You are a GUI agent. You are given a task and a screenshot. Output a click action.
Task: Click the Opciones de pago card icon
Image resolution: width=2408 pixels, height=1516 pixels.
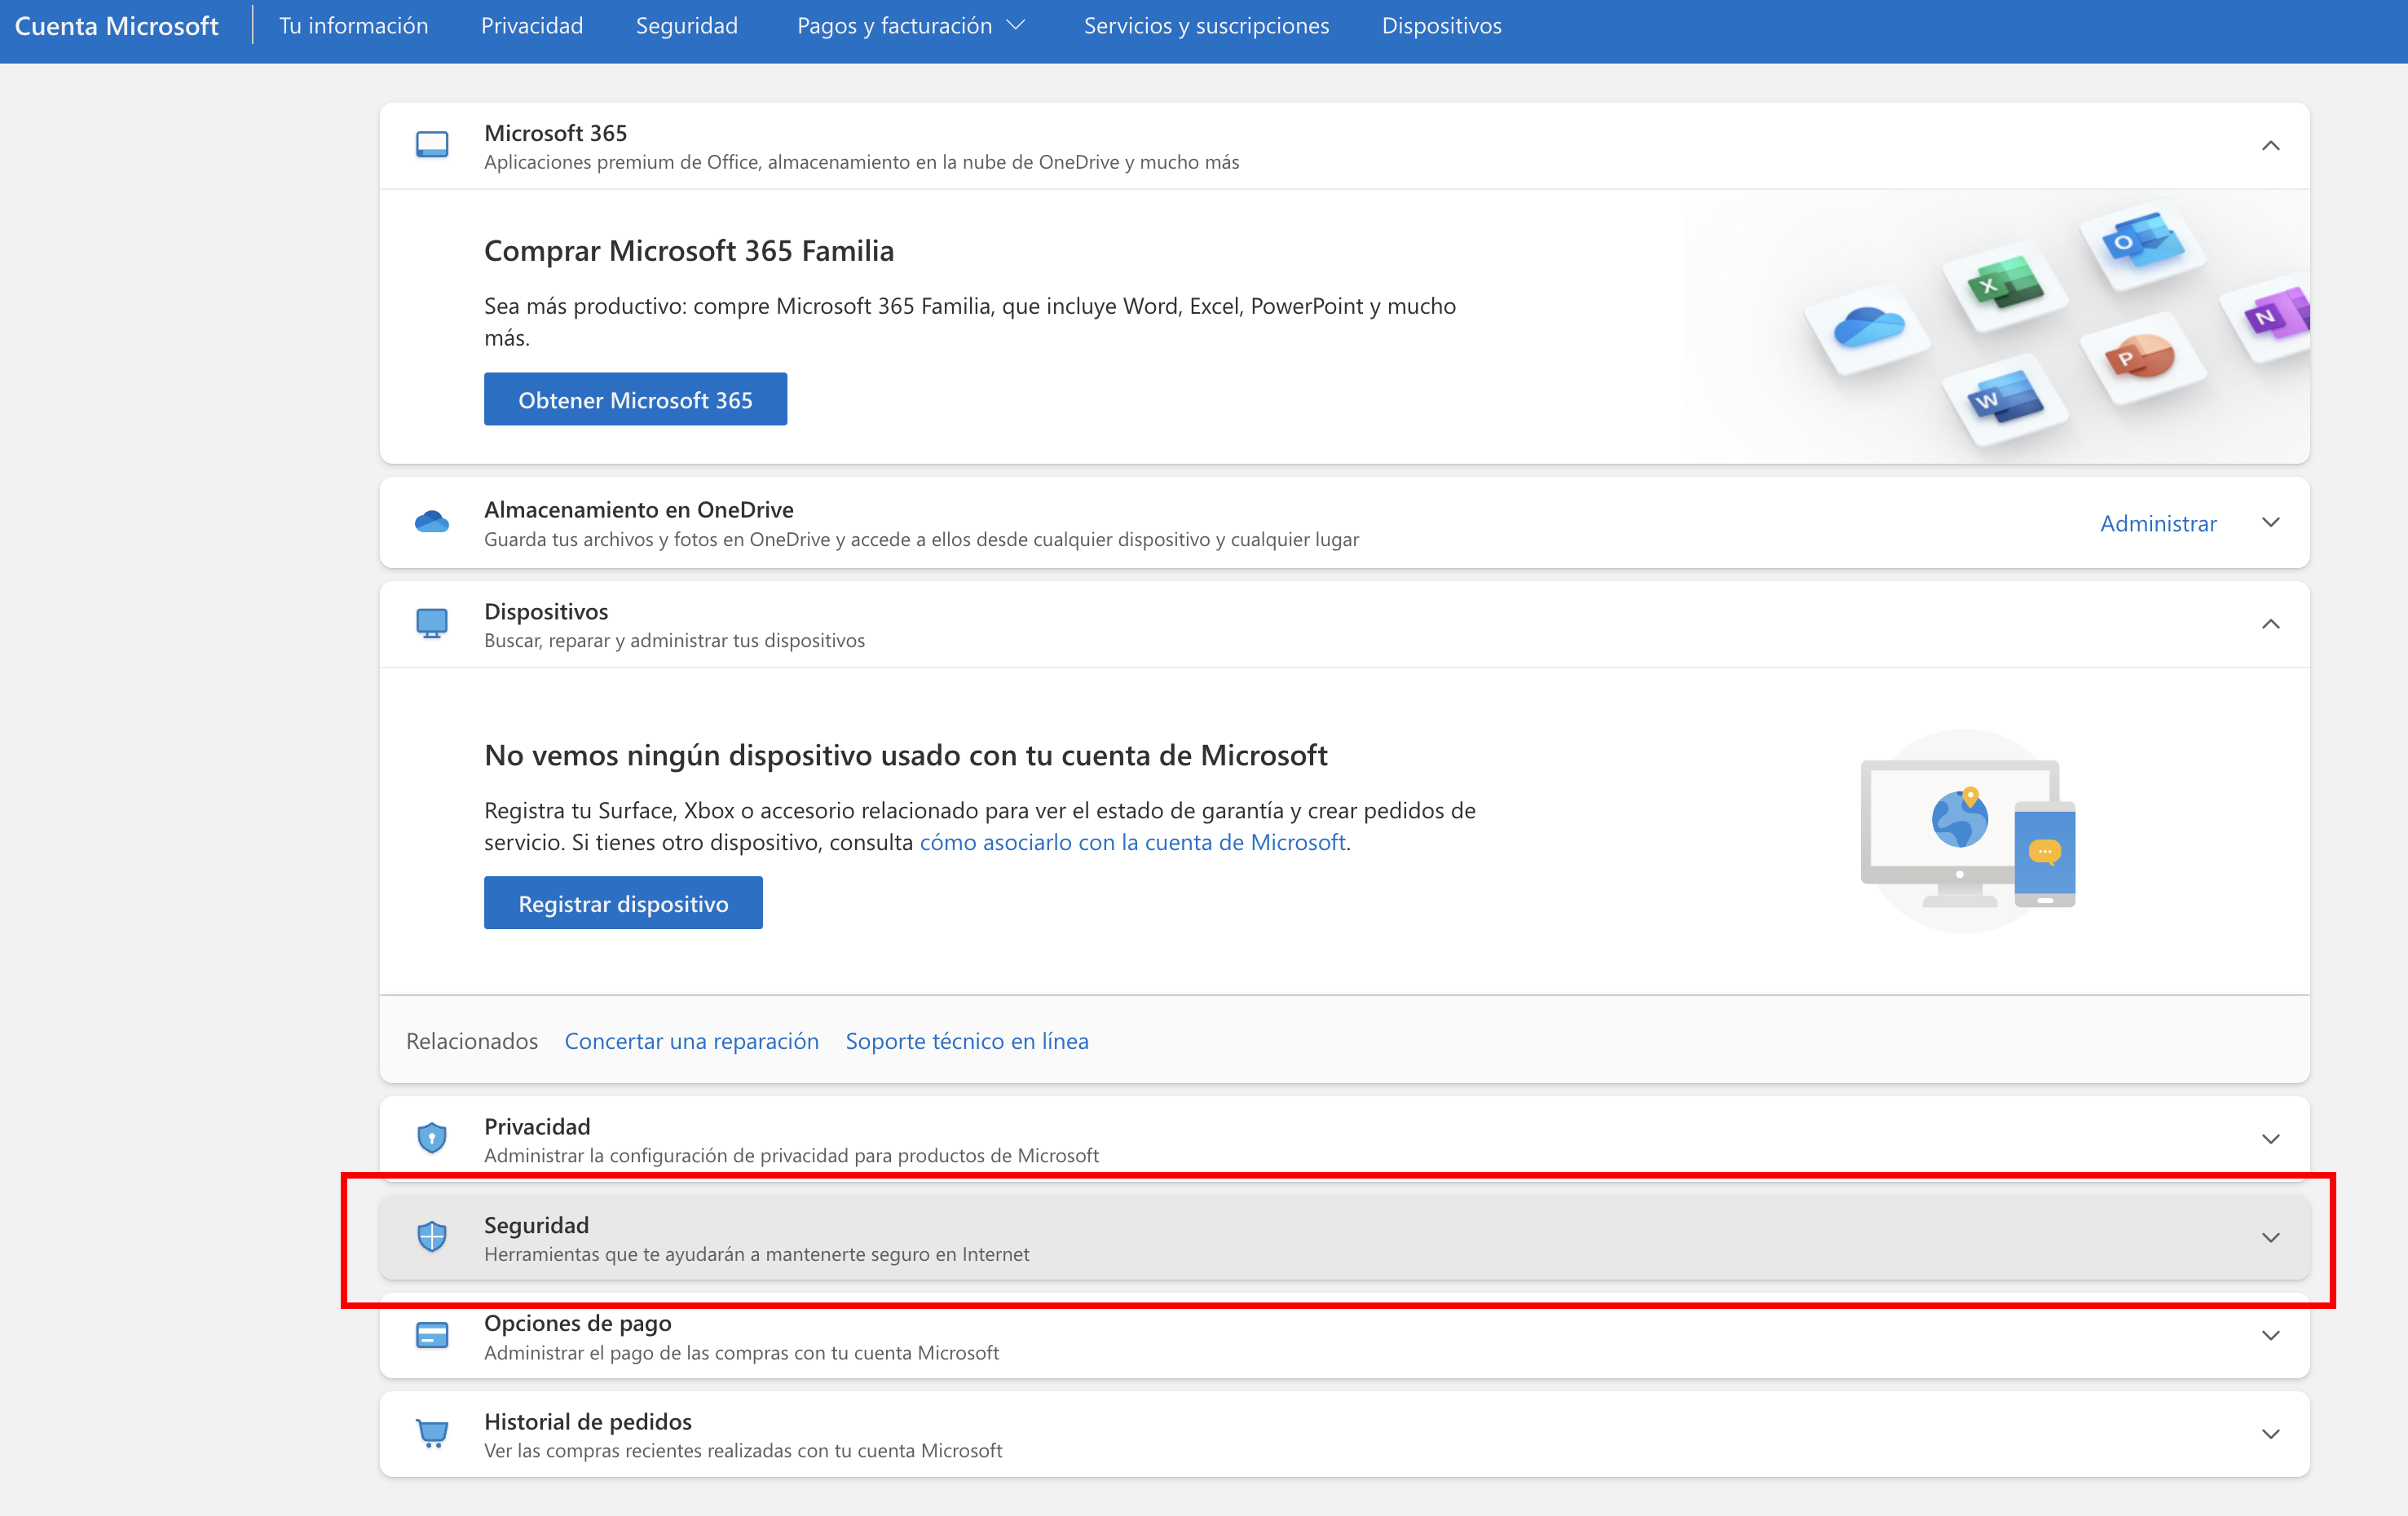click(x=431, y=1335)
